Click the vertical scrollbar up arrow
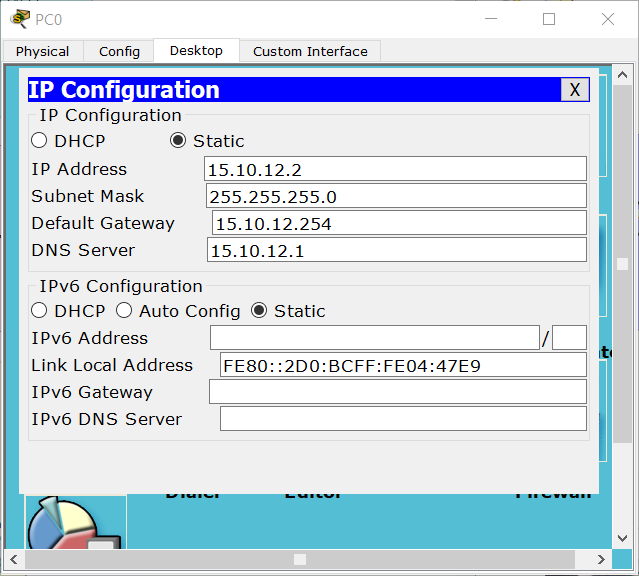 pyautogui.click(x=622, y=75)
